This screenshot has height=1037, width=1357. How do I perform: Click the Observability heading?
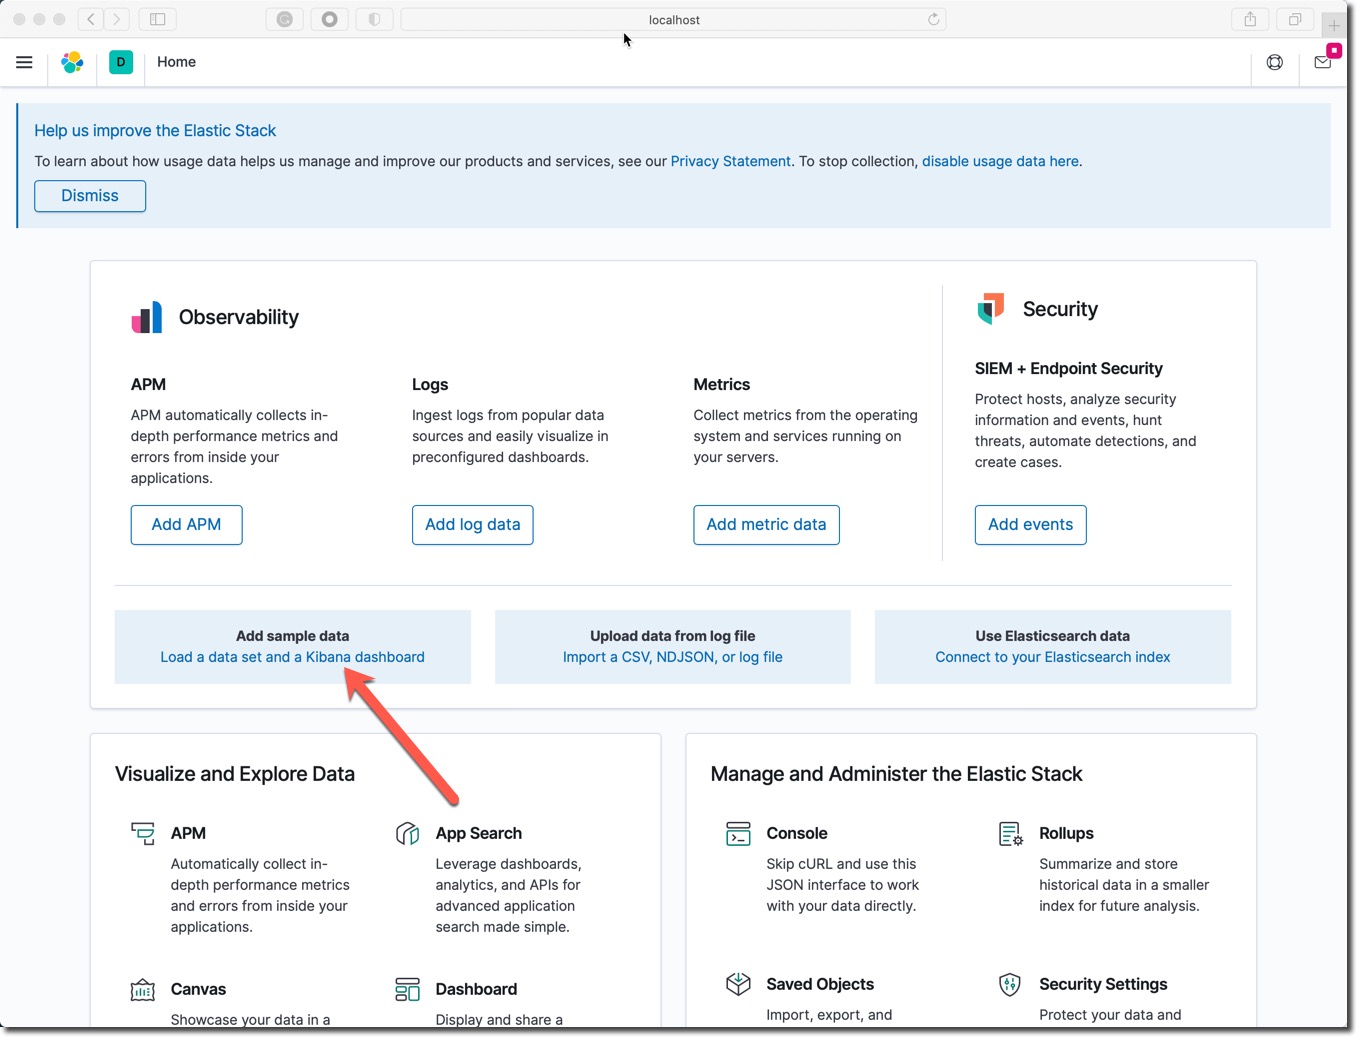pyautogui.click(x=239, y=317)
